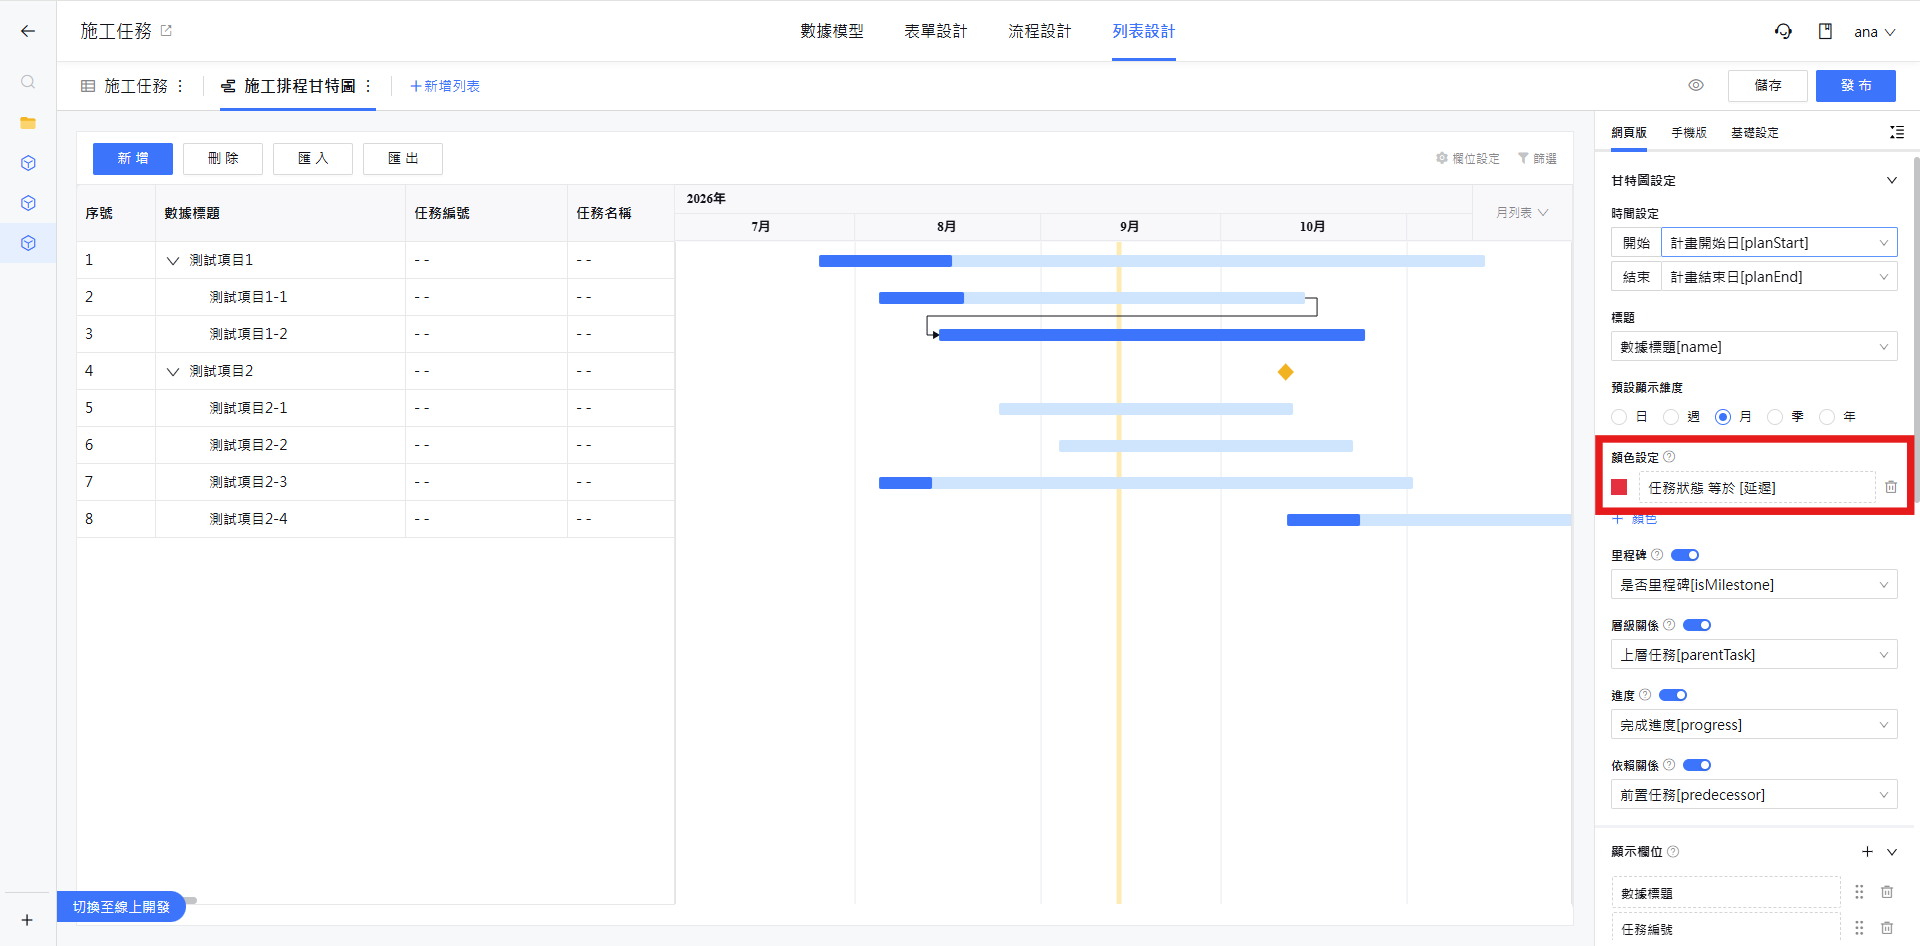Switch to 數據模型 tab
The height and width of the screenshot is (946, 1920).
tap(832, 31)
